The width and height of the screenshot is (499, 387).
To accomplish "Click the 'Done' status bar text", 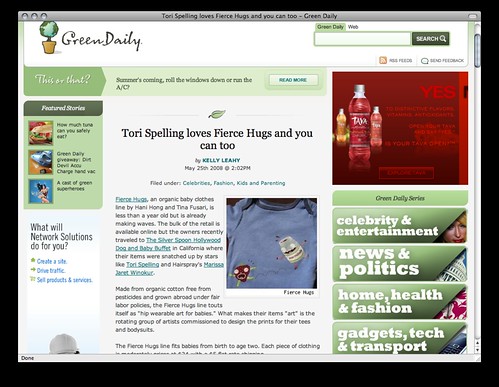I will [27, 358].
